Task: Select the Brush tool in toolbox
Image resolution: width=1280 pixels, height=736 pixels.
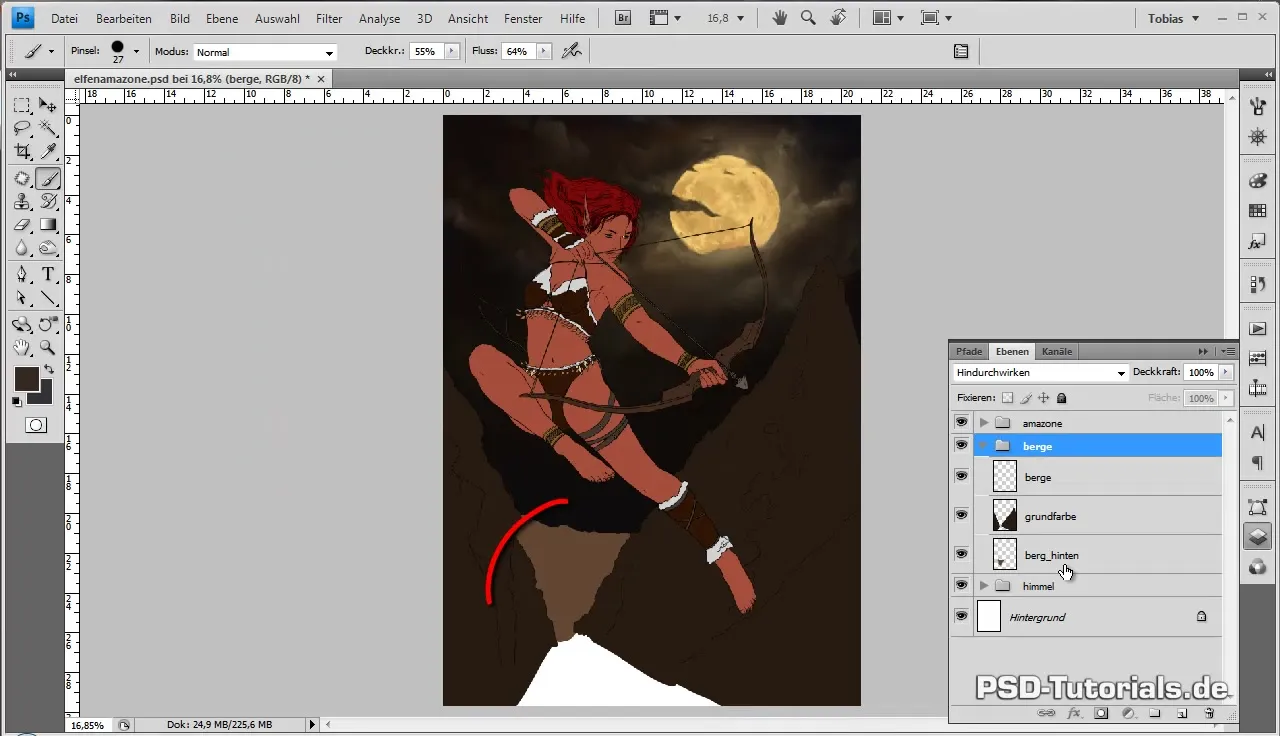Action: point(47,179)
